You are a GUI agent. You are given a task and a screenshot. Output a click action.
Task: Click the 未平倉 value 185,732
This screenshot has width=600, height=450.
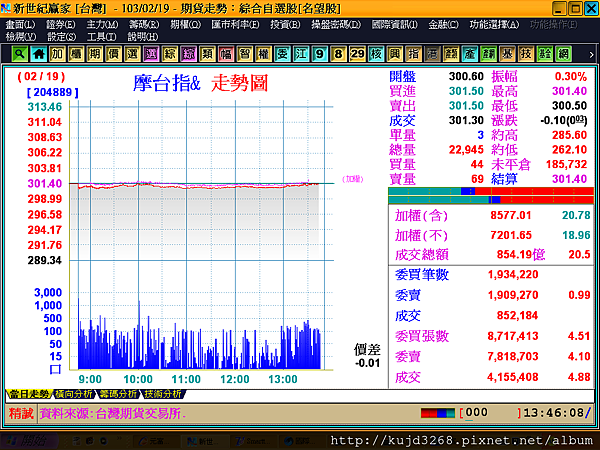tap(566, 165)
